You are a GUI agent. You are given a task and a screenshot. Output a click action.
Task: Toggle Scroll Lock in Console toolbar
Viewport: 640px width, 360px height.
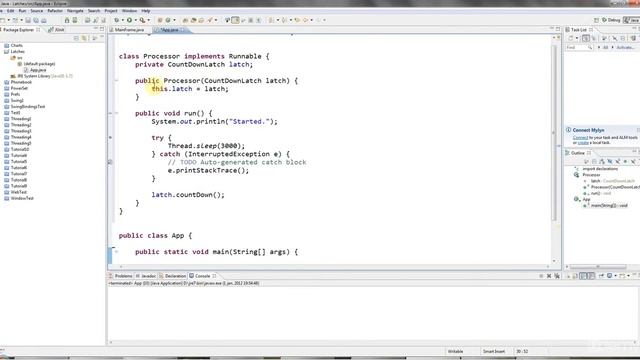click(x=576, y=276)
